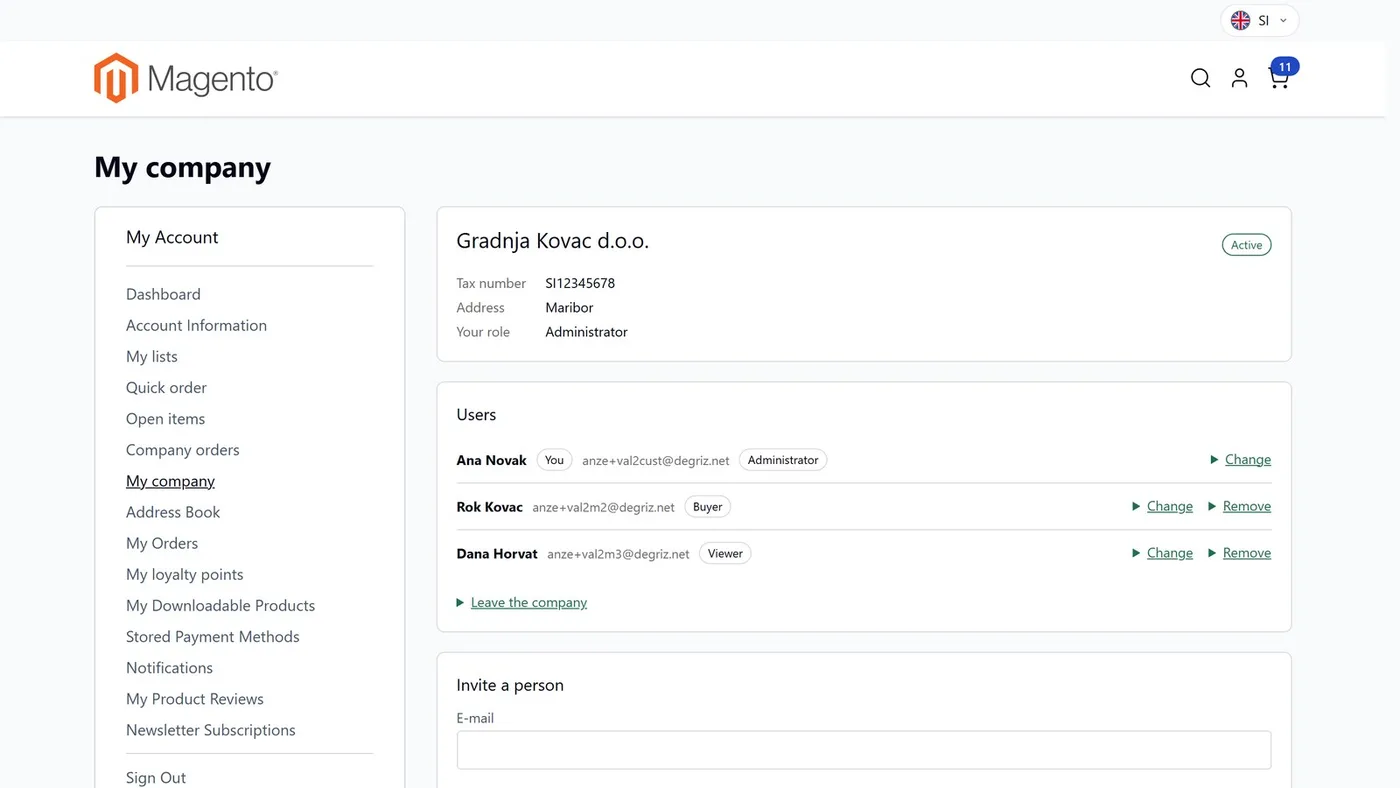Open Company orders
Screen dimensions: 1400x788
(182, 450)
